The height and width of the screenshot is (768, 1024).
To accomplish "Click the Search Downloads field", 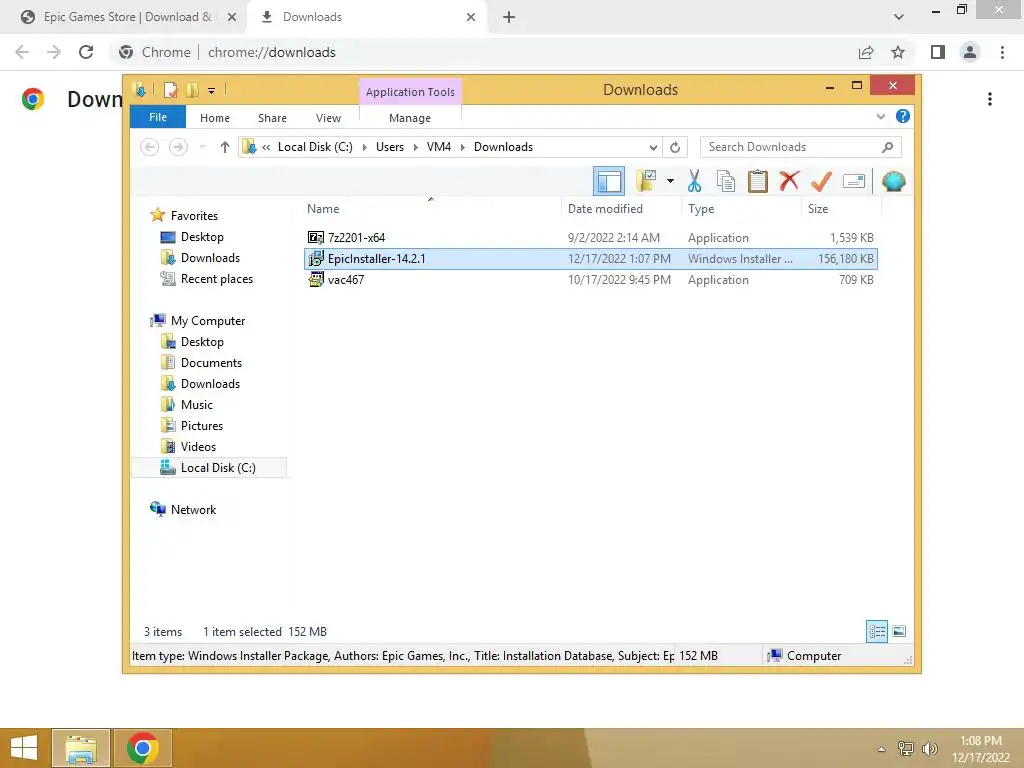I will click(801, 147).
